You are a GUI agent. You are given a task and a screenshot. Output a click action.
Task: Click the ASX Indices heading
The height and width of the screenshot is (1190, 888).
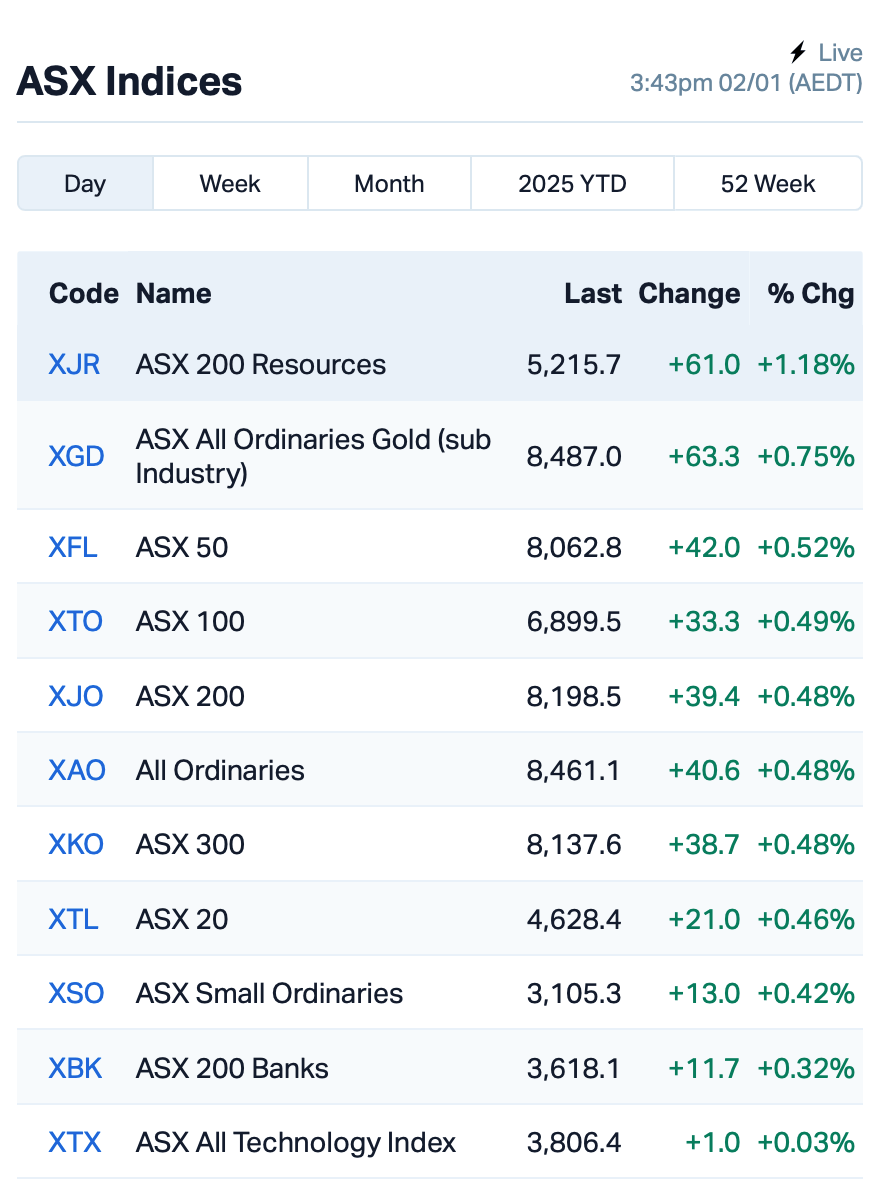point(129,81)
